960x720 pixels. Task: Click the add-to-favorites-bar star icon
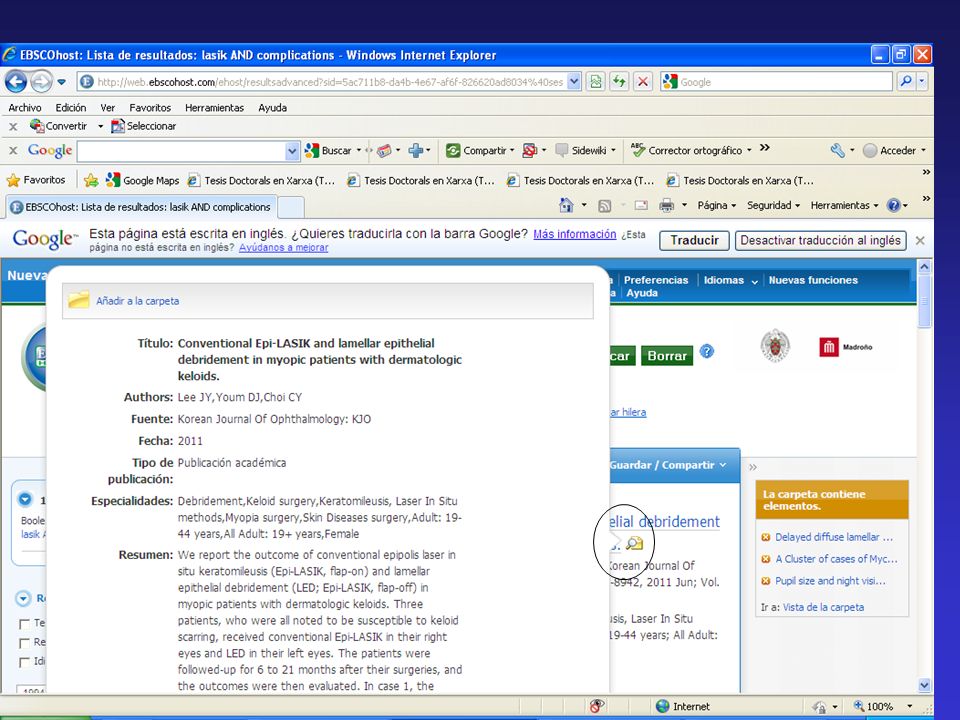coord(91,181)
